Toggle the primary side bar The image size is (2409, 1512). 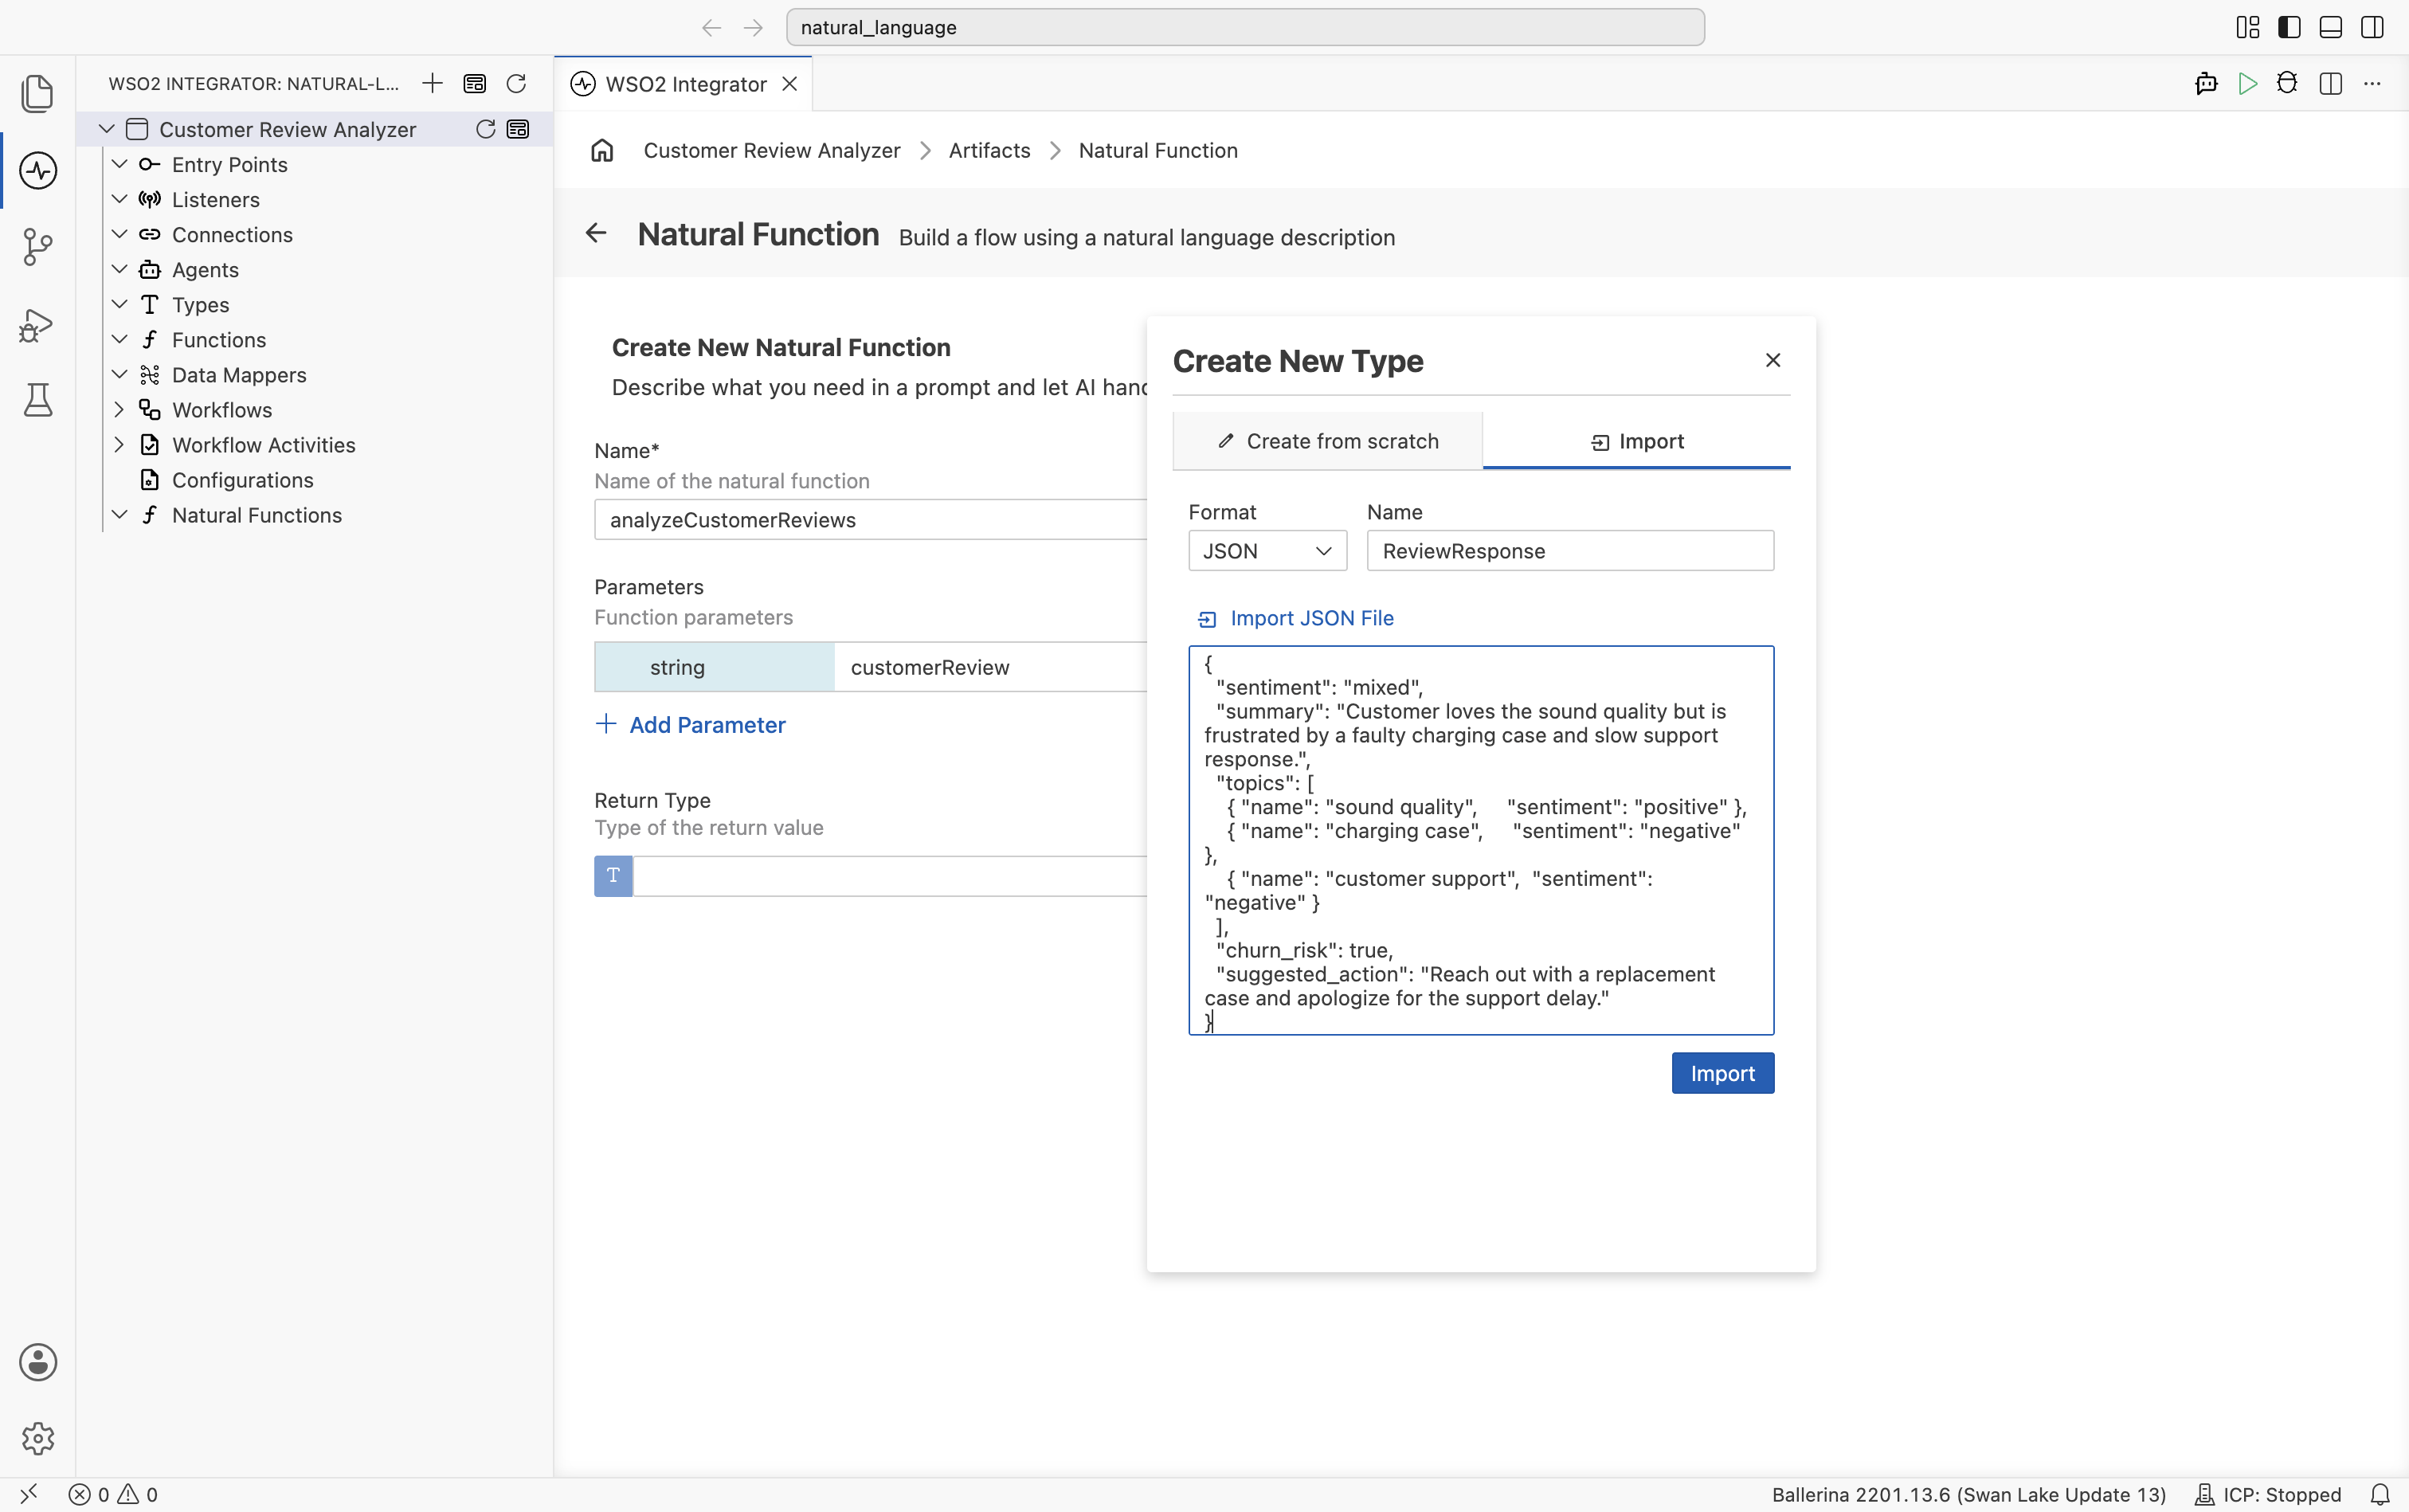tap(2289, 27)
